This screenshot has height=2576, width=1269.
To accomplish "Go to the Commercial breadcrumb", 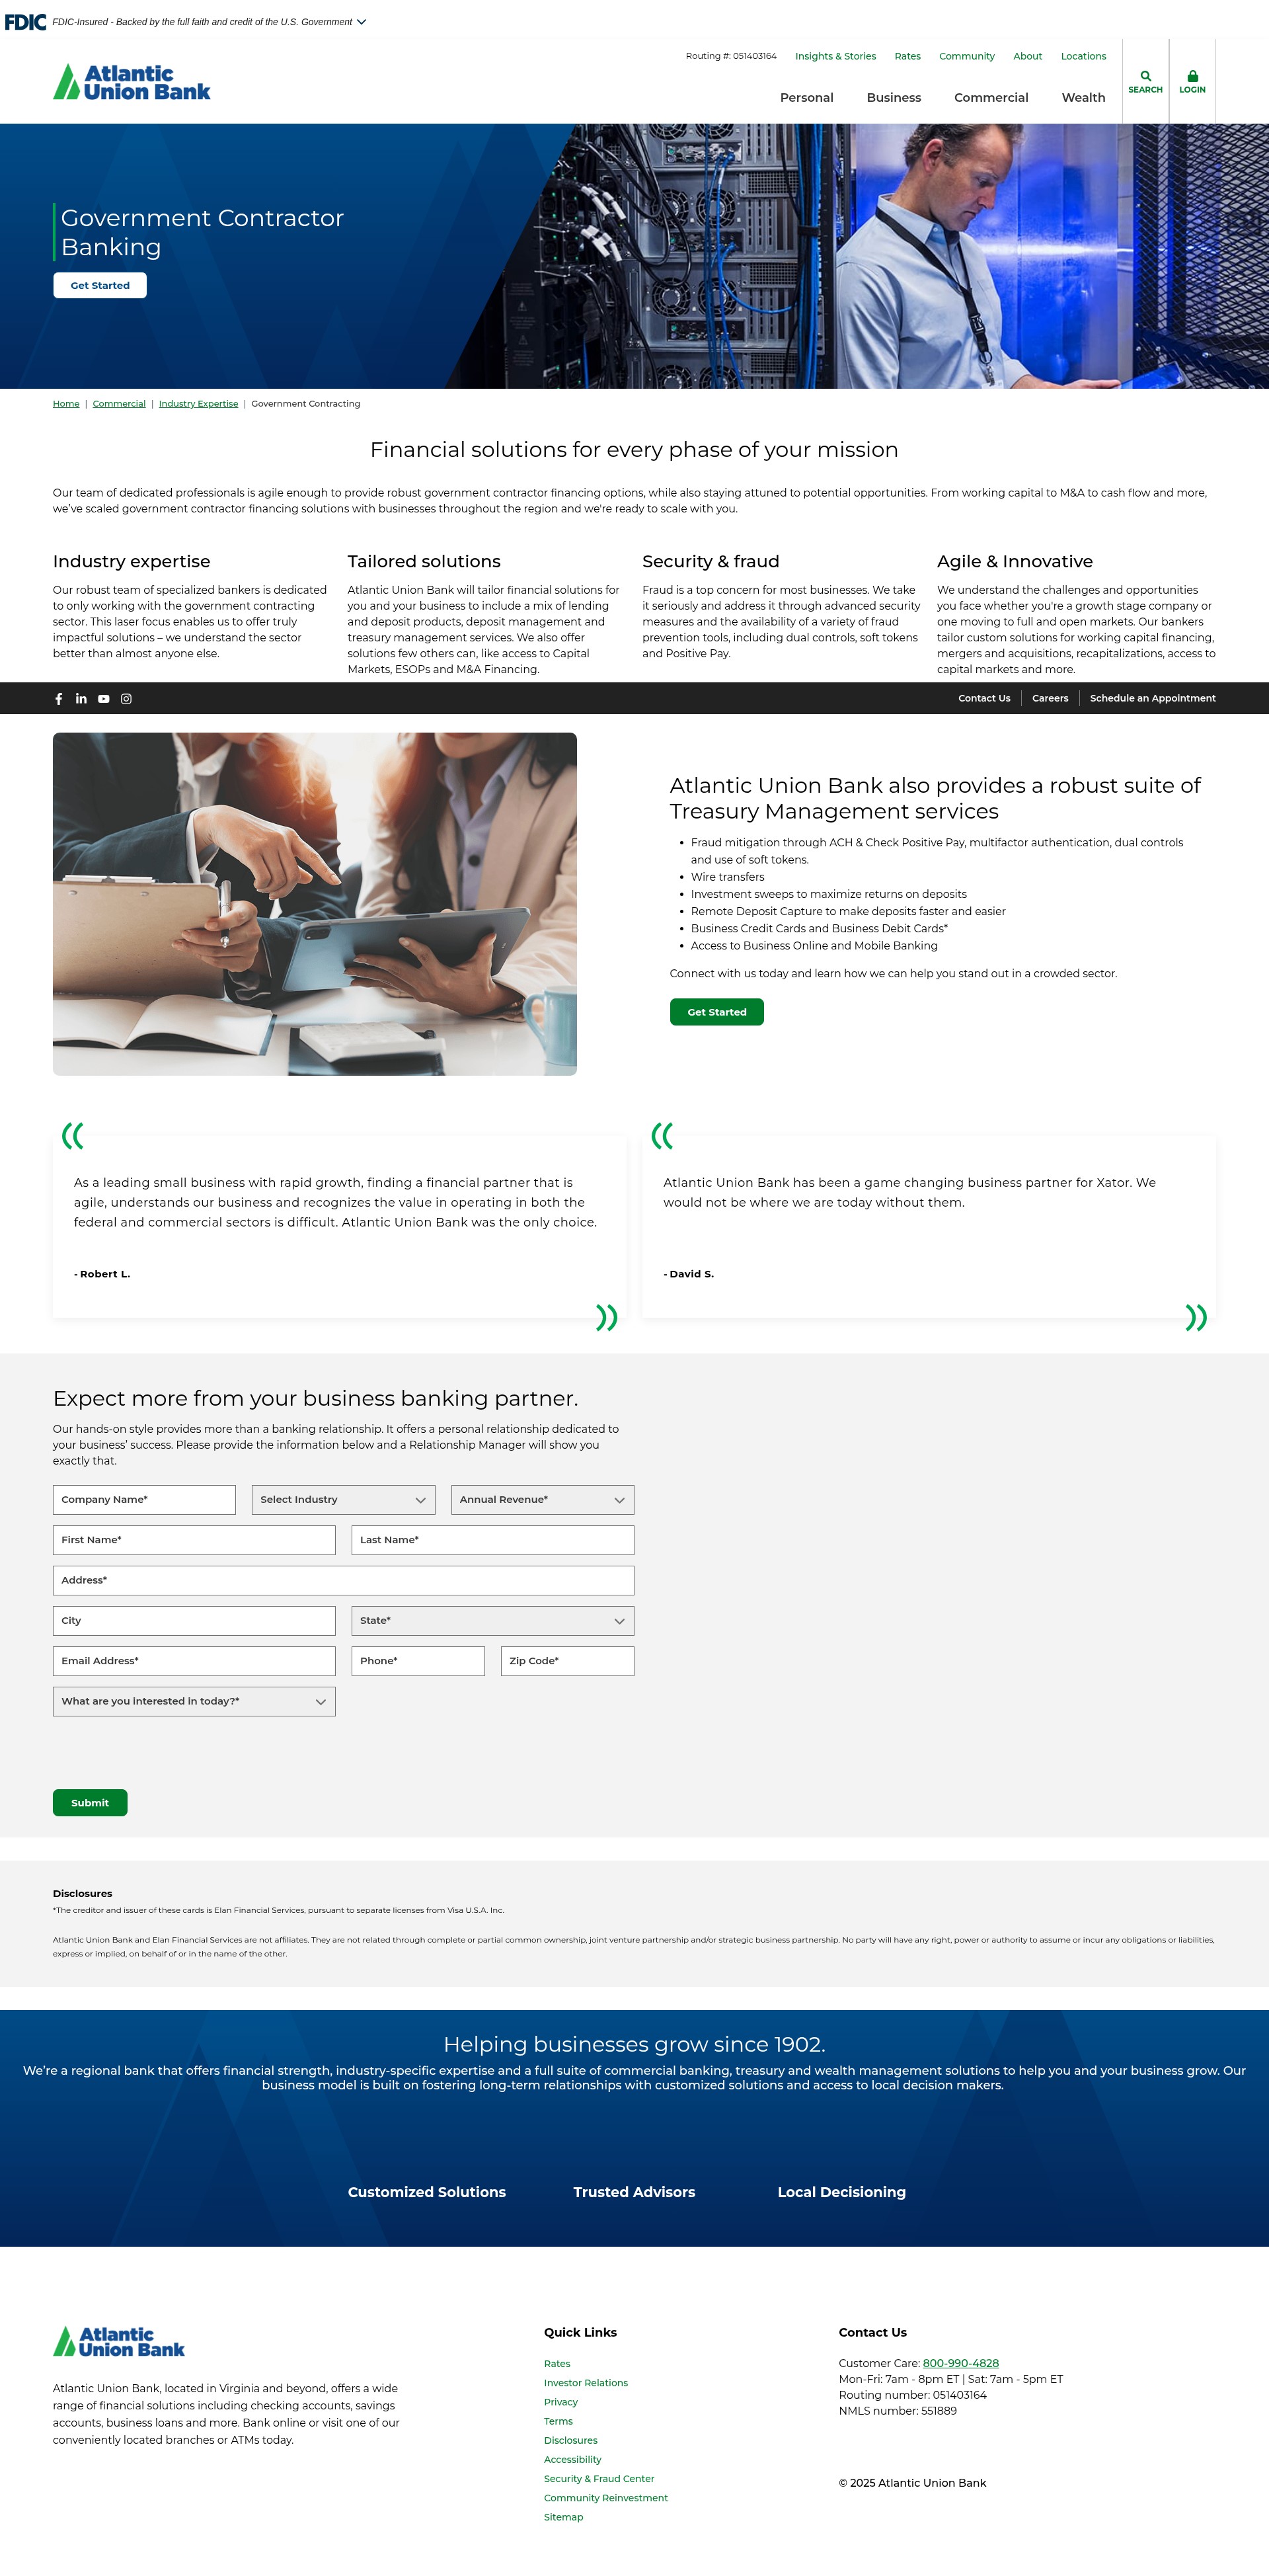I will point(119,404).
